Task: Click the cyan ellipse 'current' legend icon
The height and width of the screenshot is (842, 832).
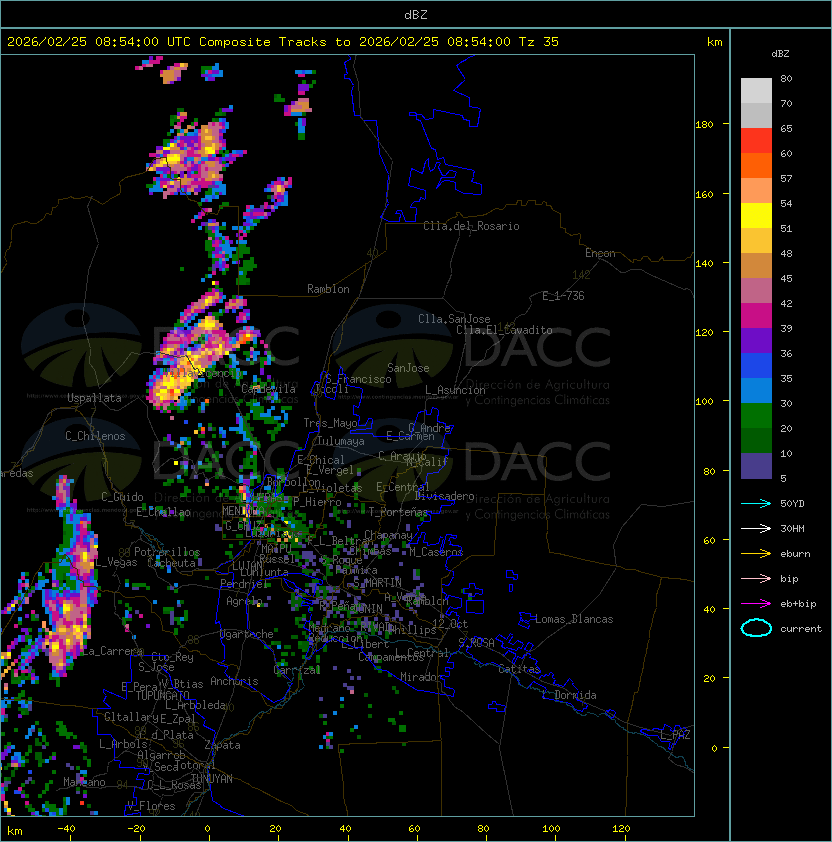Action: [756, 628]
